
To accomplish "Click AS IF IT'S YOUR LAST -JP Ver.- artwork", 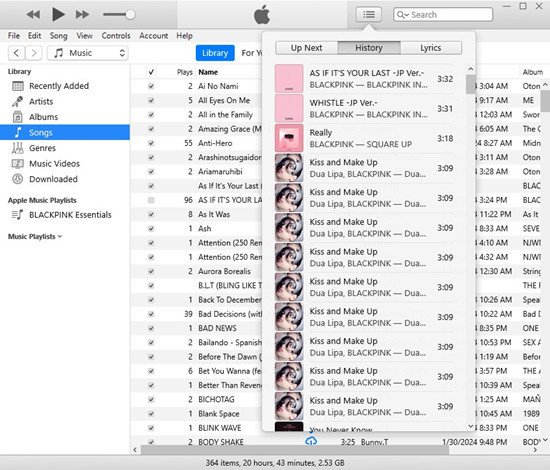I will (289, 78).
